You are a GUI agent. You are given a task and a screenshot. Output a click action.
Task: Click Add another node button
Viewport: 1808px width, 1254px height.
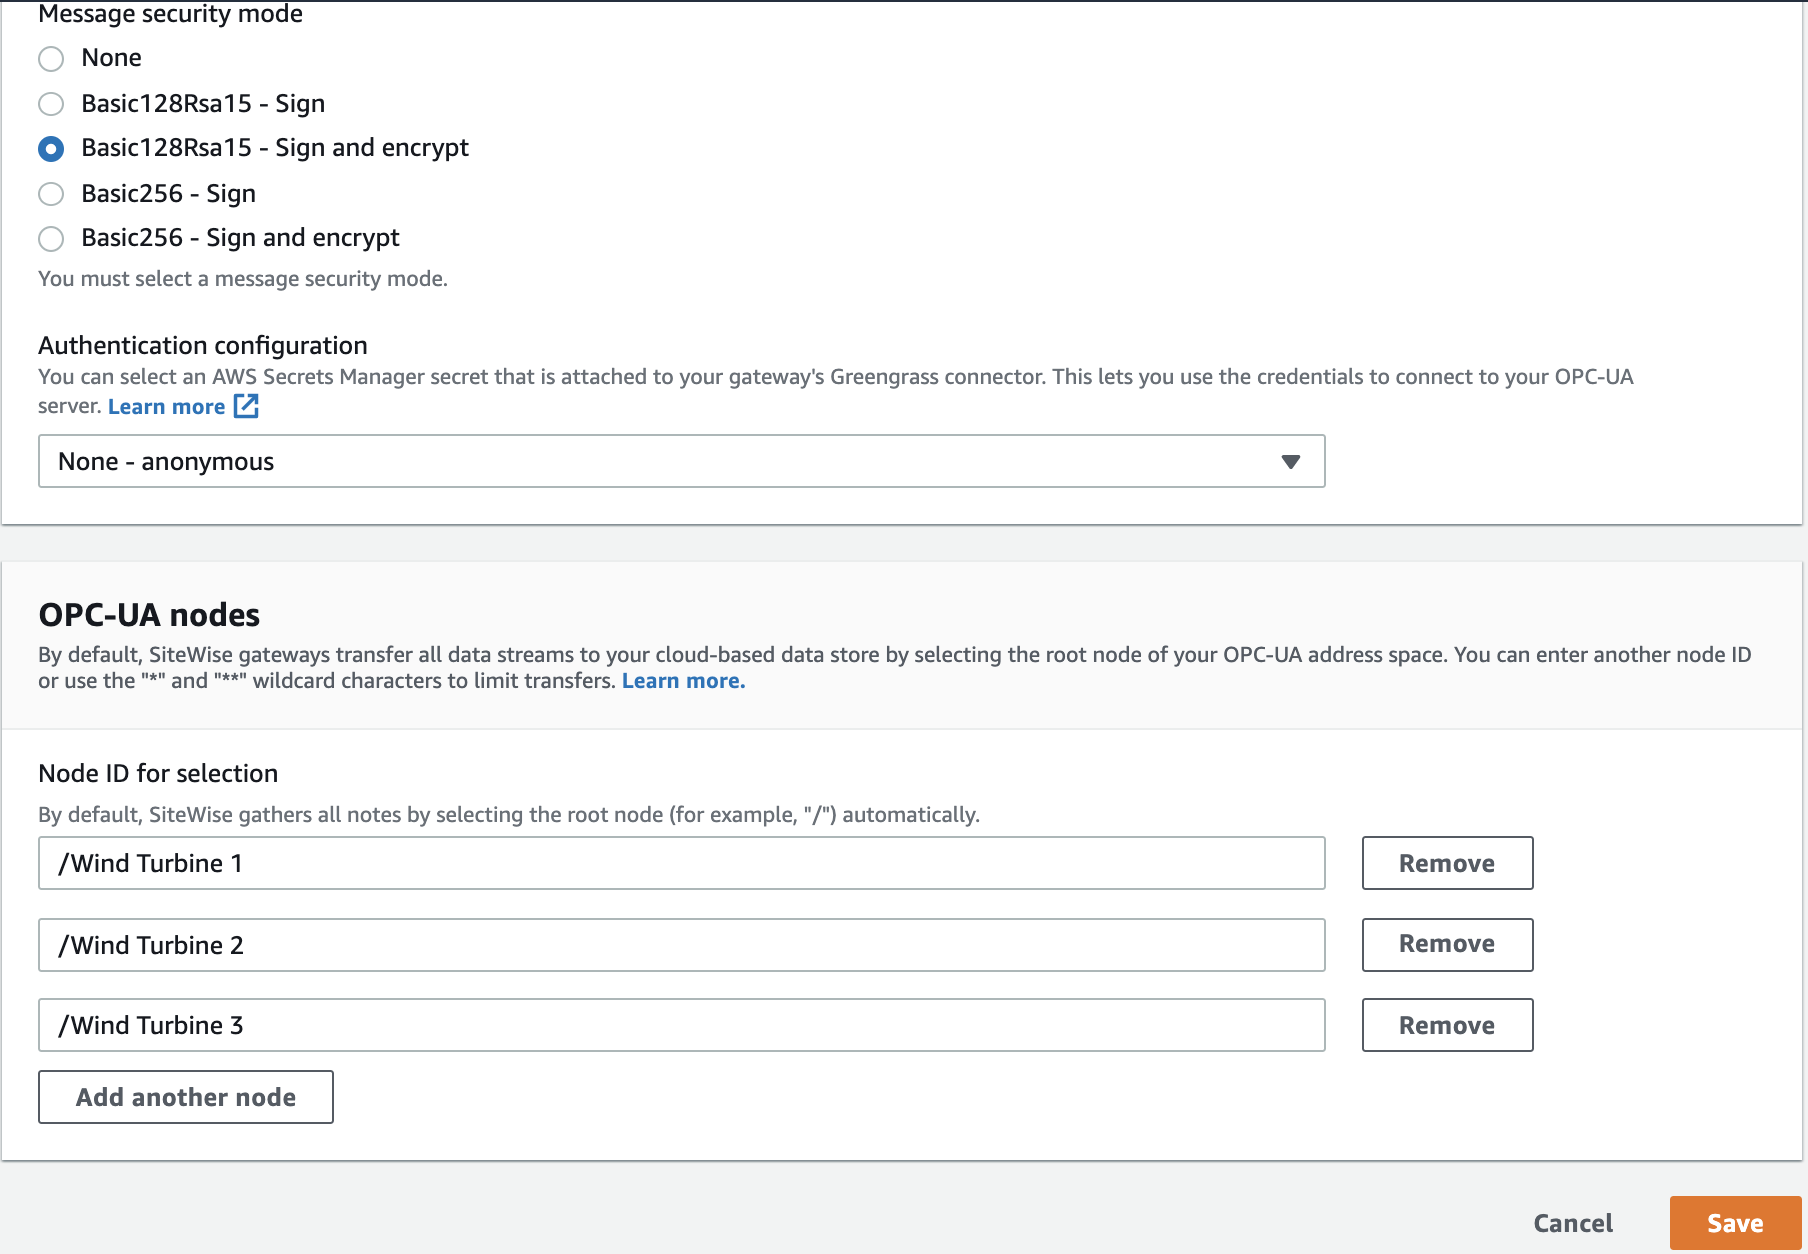pos(186,1097)
